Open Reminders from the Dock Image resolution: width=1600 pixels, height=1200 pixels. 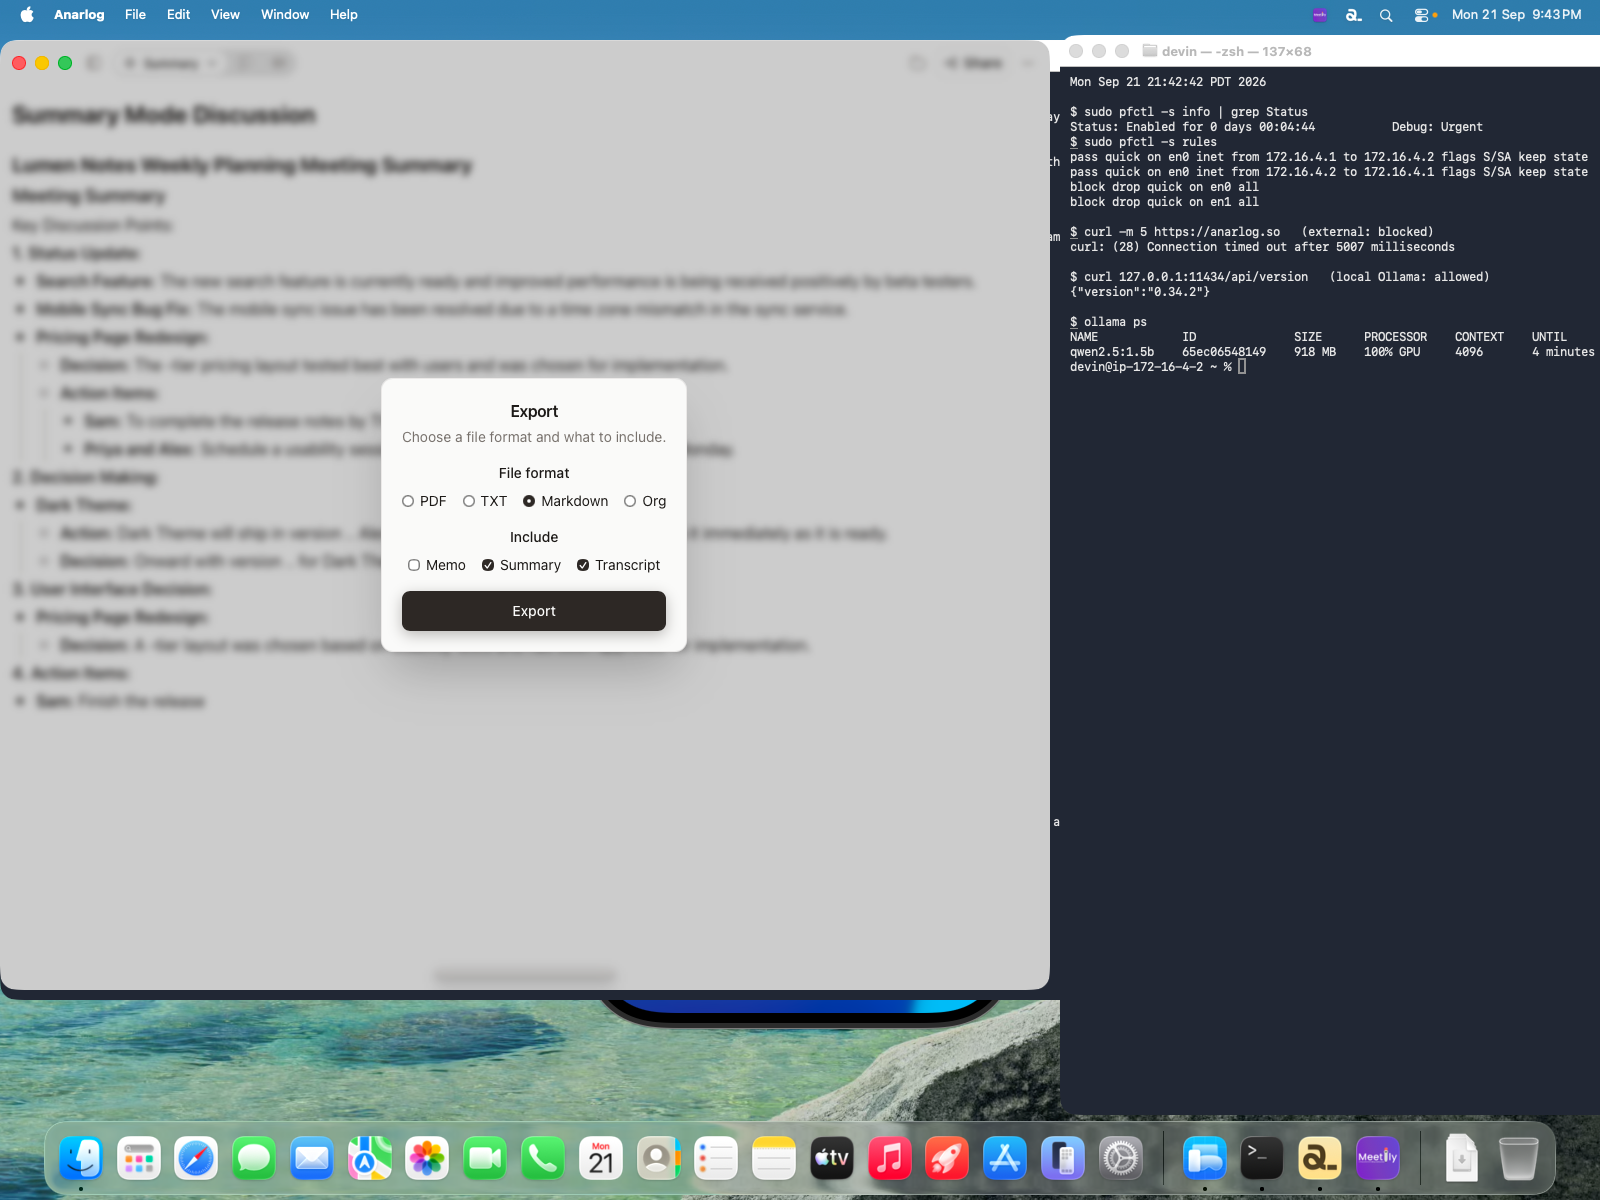(716, 1159)
